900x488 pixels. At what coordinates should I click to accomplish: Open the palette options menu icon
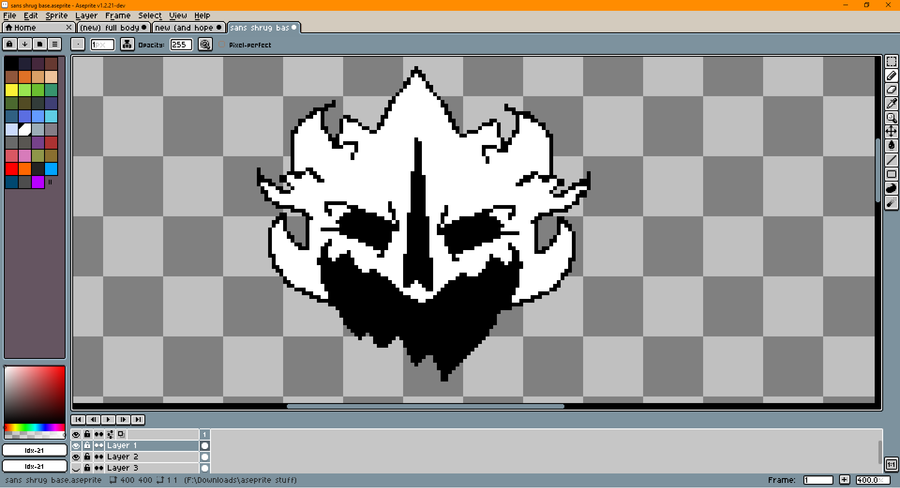pos(55,44)
